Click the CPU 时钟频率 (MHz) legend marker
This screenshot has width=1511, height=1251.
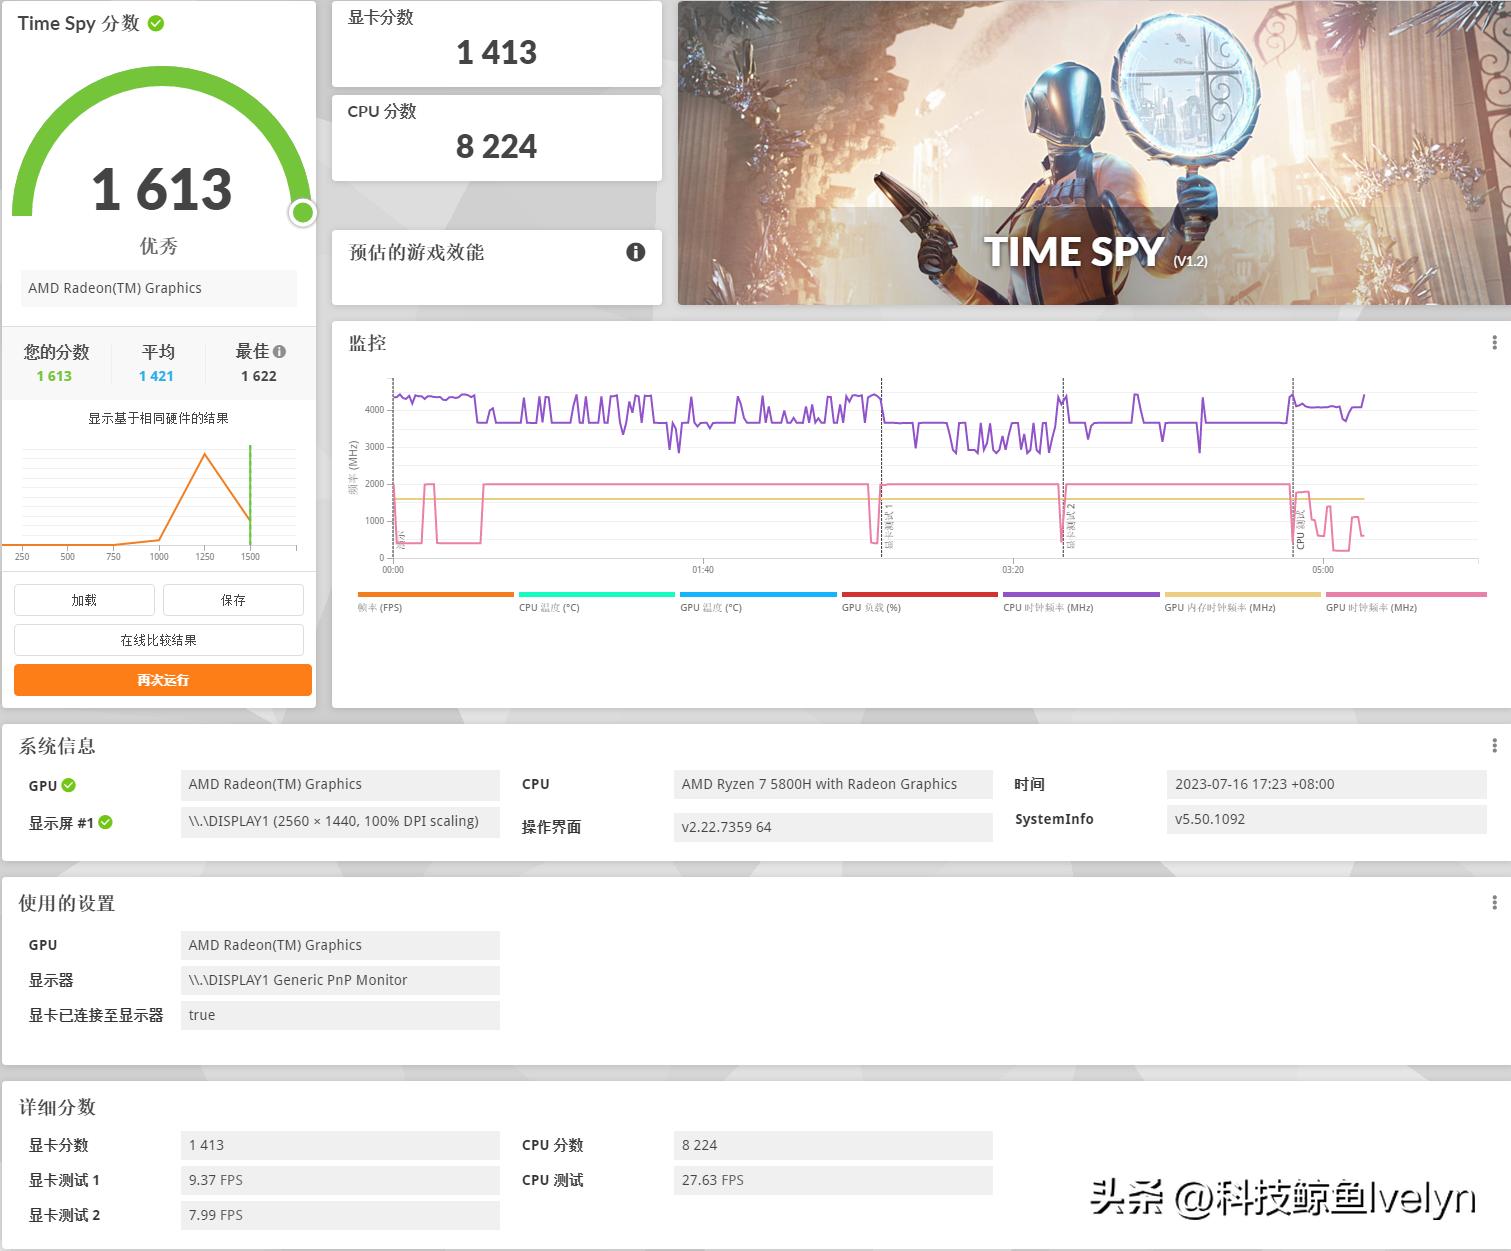(1080, 594)
